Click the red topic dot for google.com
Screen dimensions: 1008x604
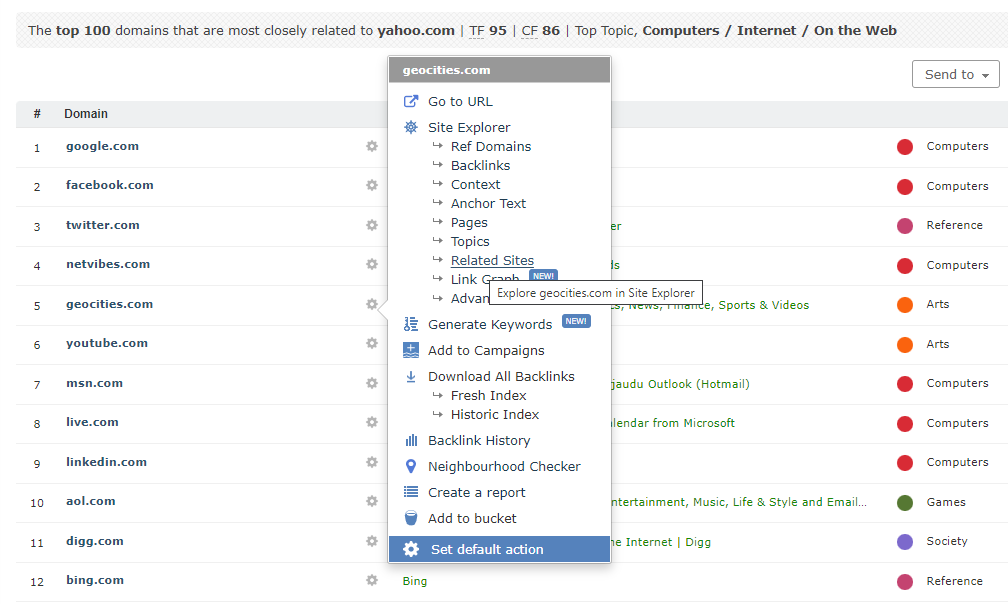click(x=904, y=147)
